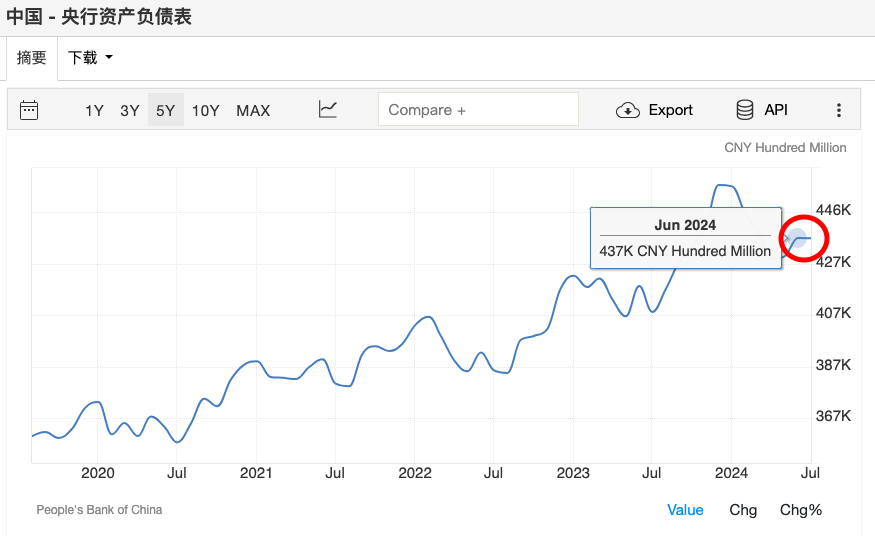Click the Export cloud download icon
This screenshot has width=875, height=536.
click(628, 110)
